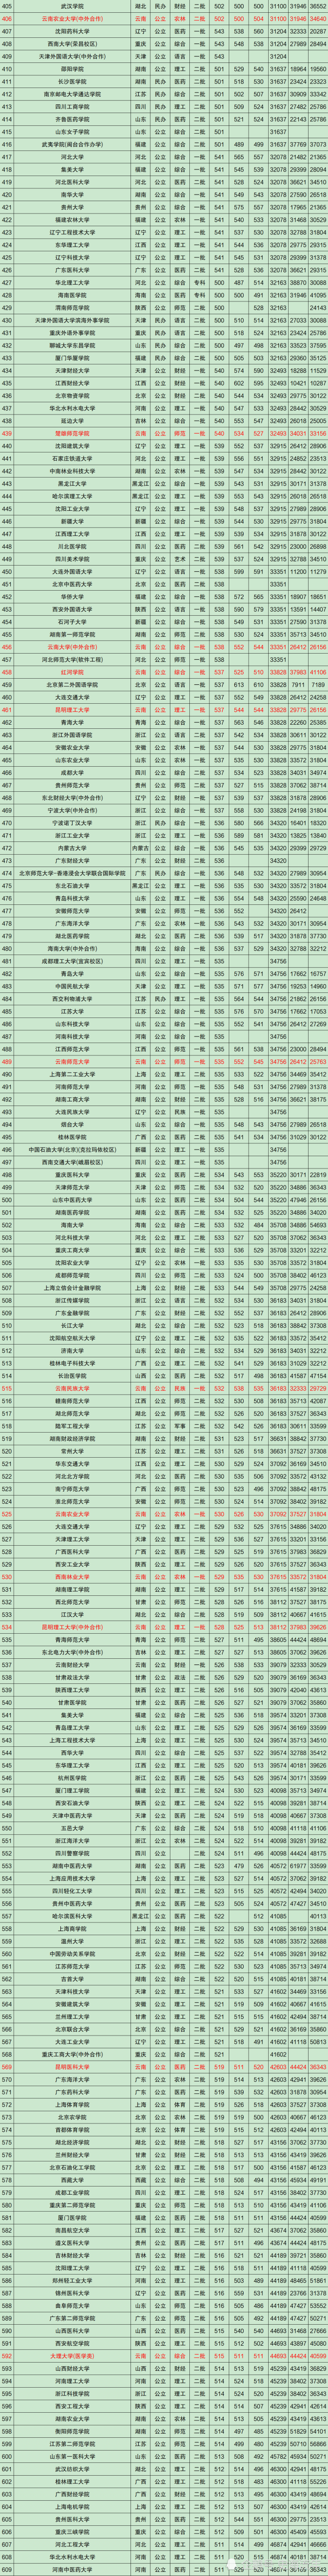Click 成都师范学院 in row 506
The height and width of the screenshot is (2576, 328).
[72, 1274]
